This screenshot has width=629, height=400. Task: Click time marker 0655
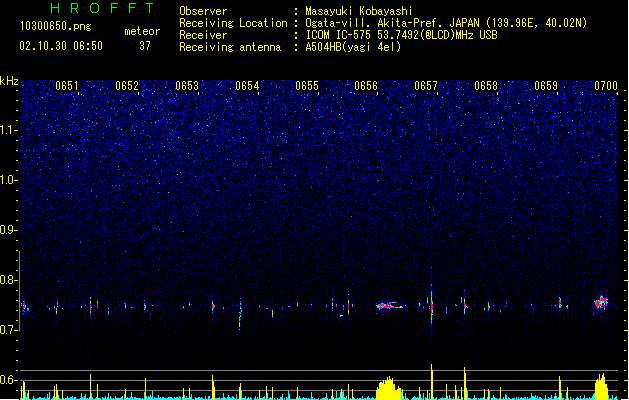coord(307,86)
